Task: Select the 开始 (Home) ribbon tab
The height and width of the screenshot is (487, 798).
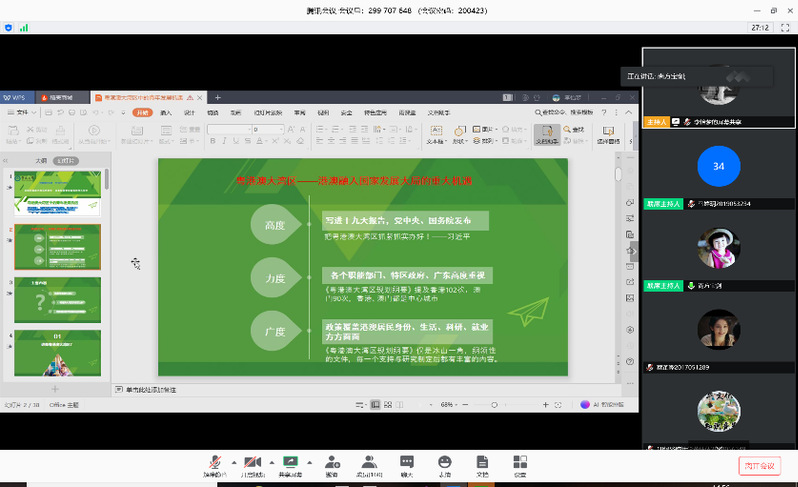Action: (x=142, y=113)
